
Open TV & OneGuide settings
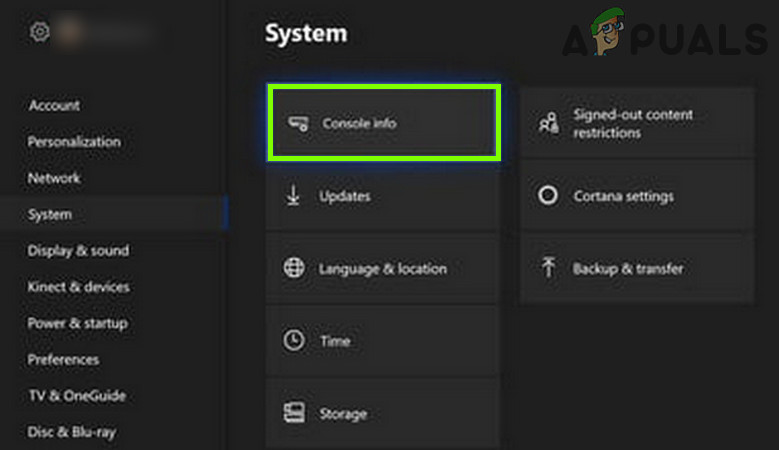click(x=76, y=395)
